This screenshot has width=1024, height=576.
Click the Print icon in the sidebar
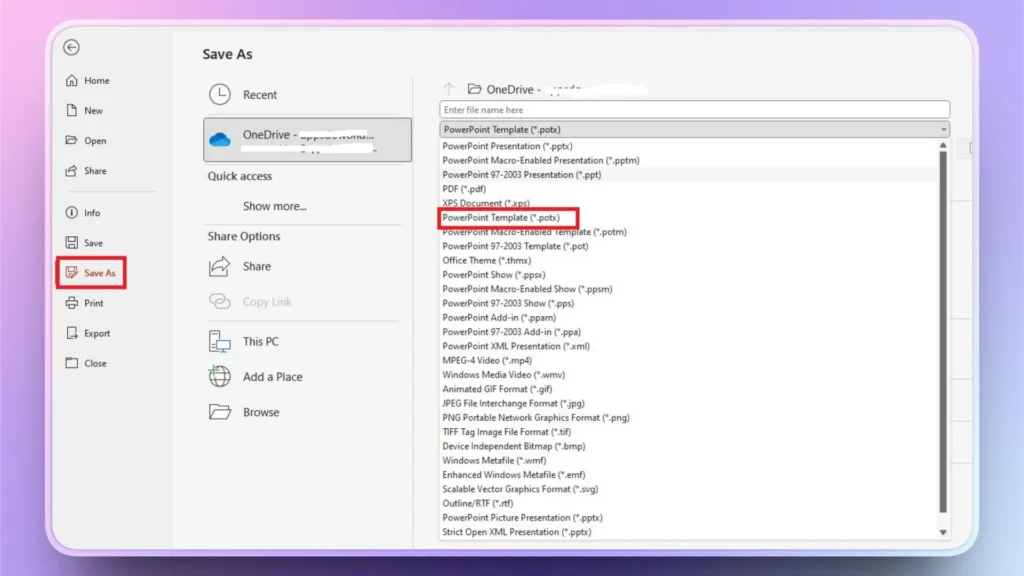[x=70, y=303]
